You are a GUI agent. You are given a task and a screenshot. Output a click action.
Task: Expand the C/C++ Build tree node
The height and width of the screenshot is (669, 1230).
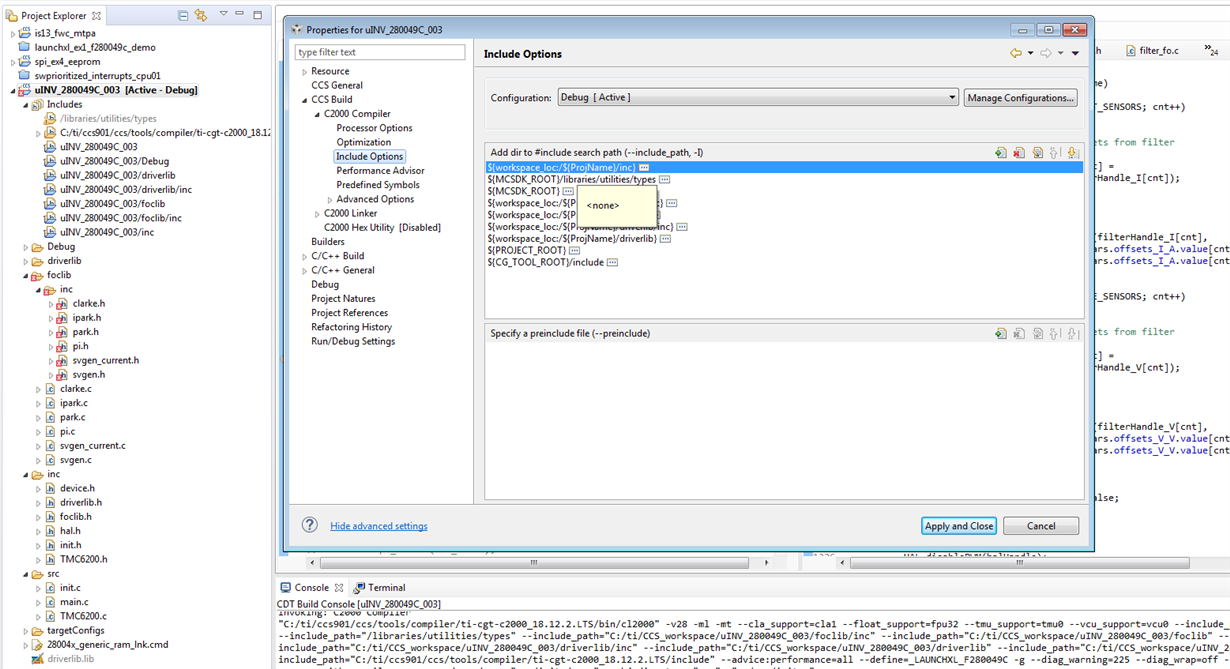[305, 257]
